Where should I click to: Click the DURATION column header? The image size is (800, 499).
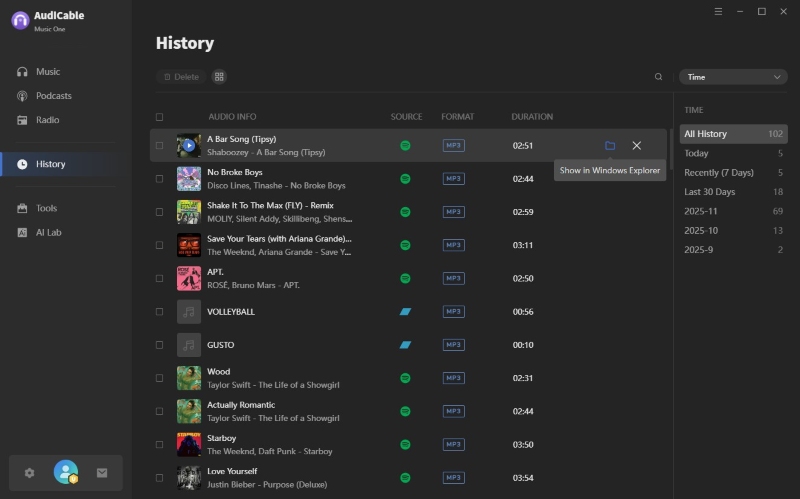tap(532, 117)
